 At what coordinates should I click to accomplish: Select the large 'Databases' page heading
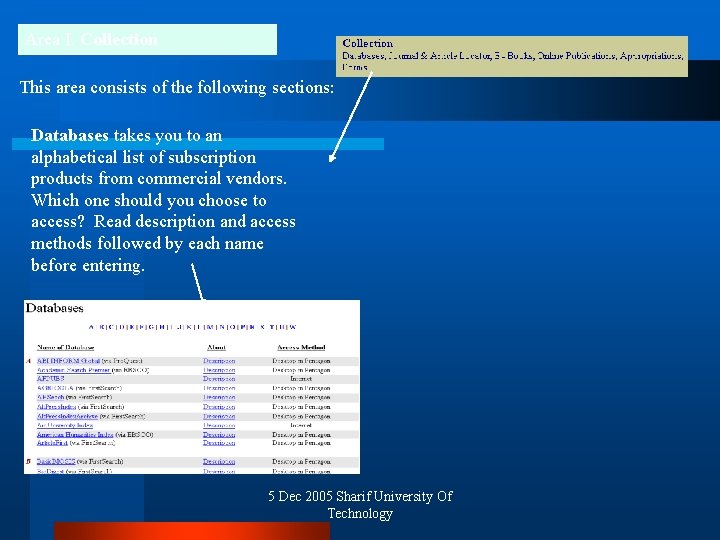pyautogui.click(x=55, y=308)
